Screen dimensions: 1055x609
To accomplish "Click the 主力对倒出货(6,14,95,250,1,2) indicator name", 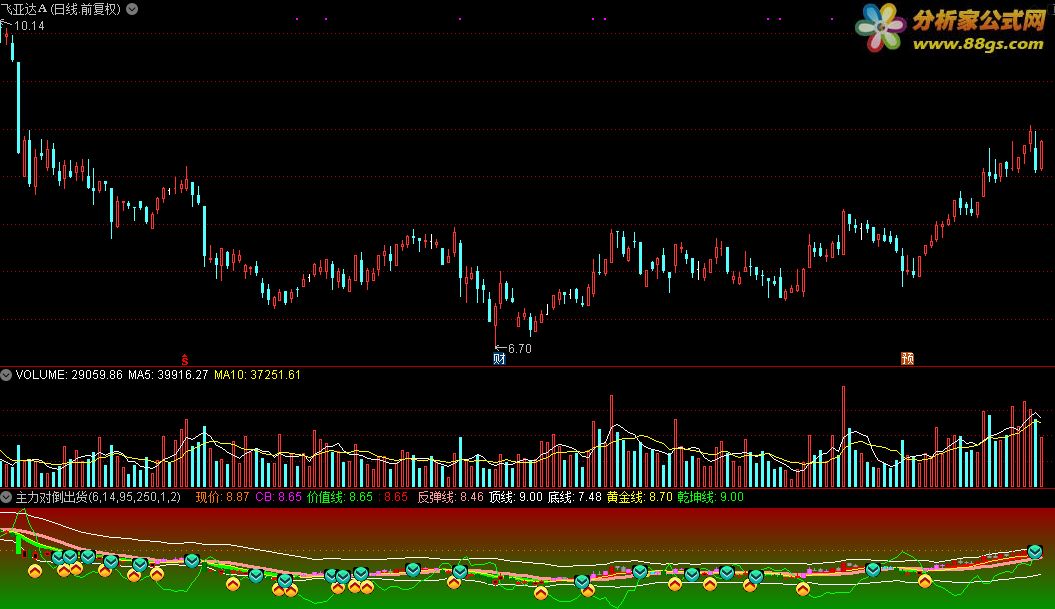I will point(98,497).
